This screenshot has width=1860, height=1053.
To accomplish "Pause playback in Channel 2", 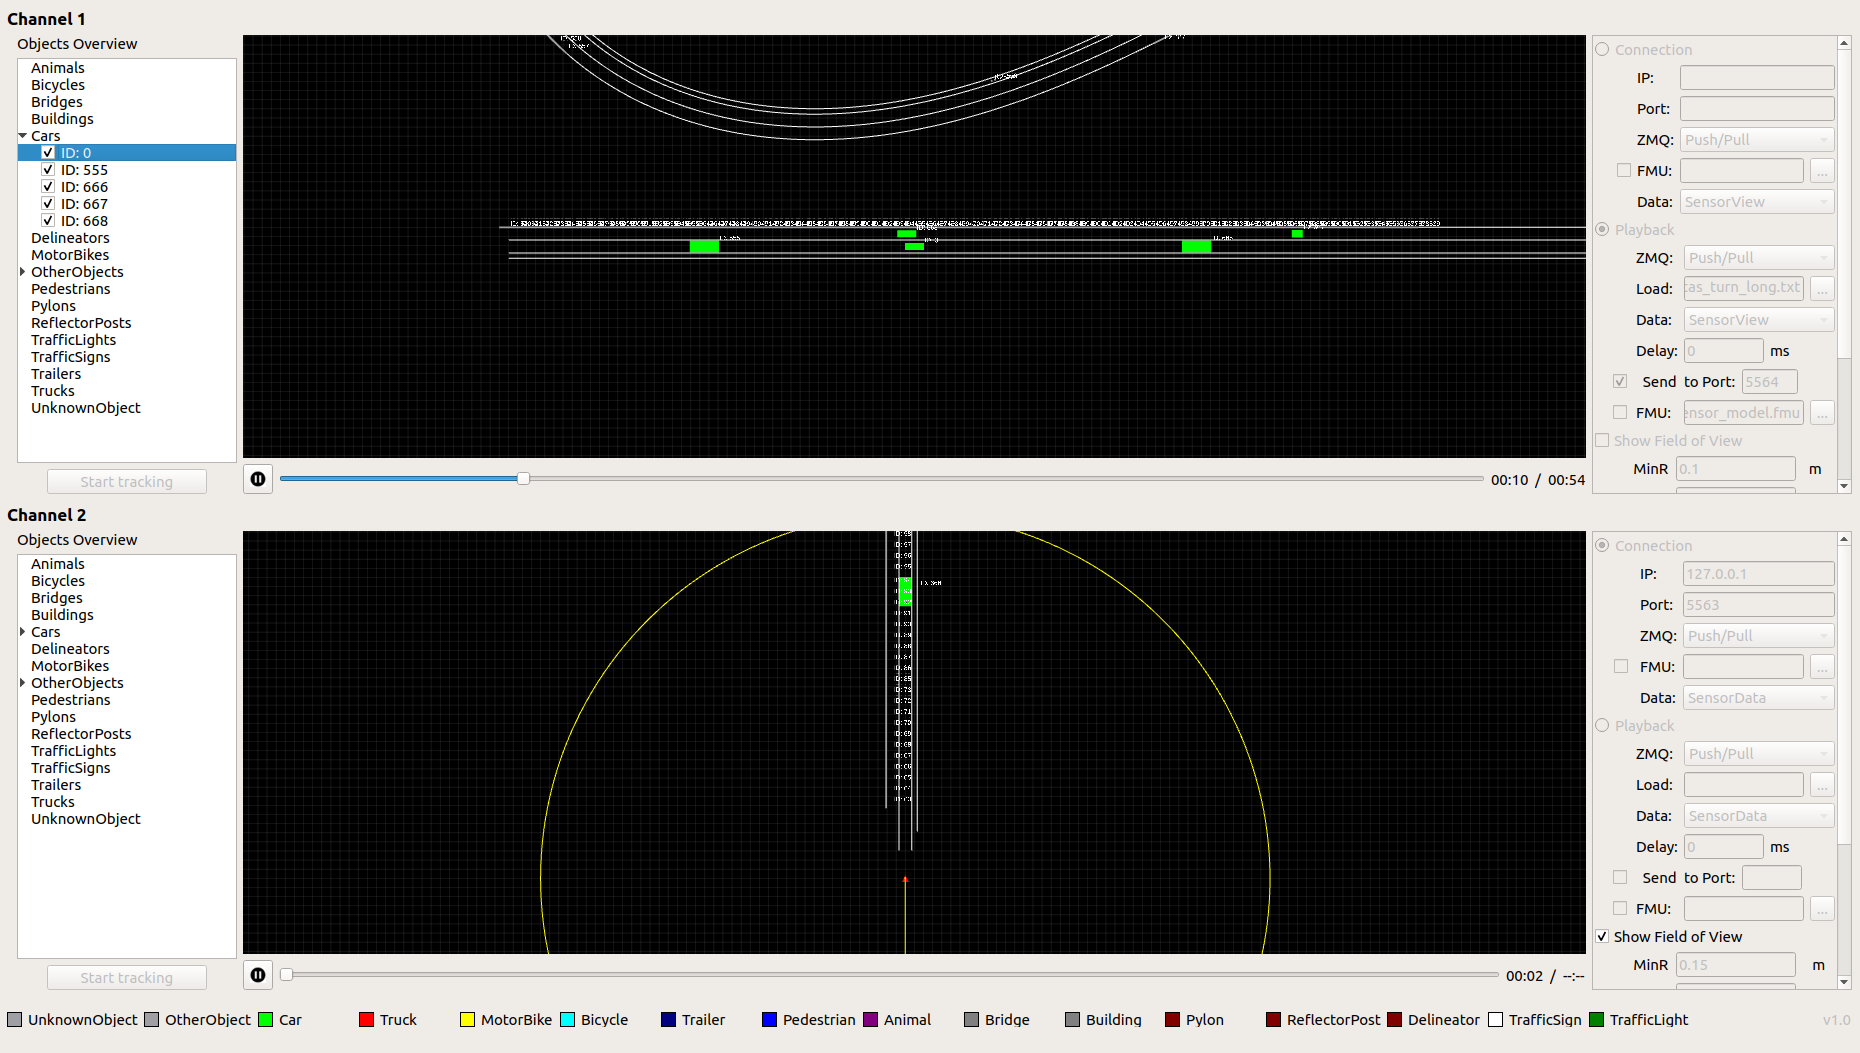I will pos(258,975).
